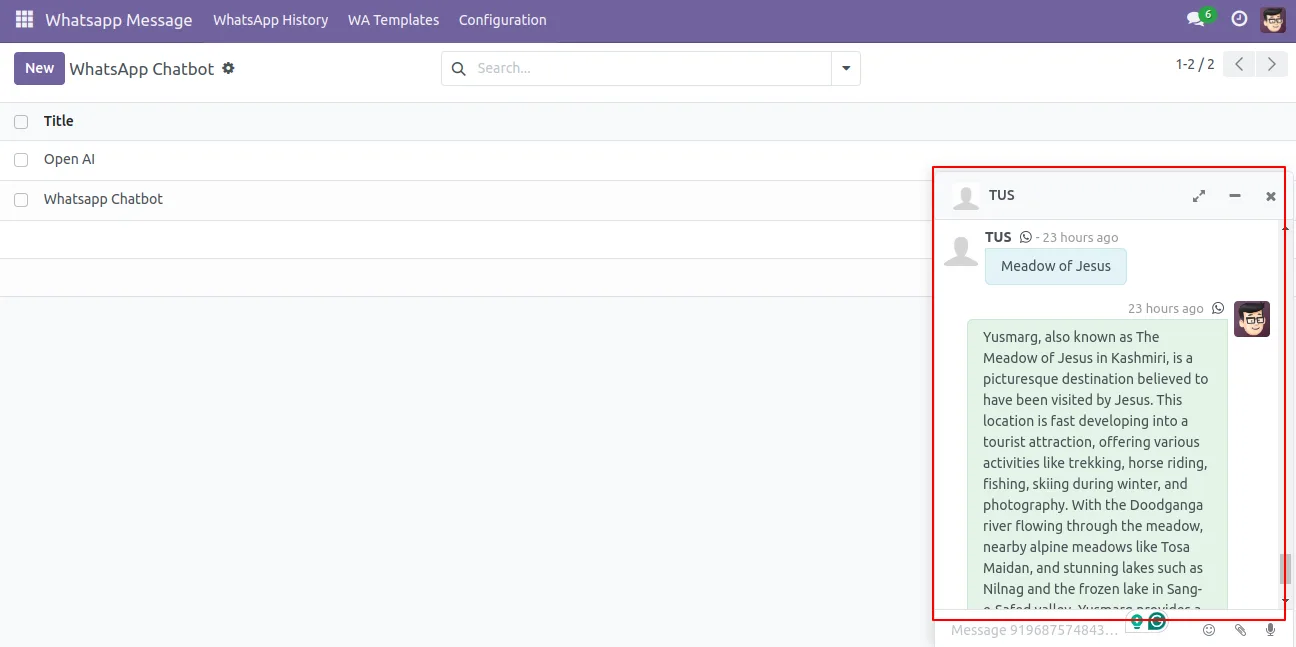Open WA Templates menu
Viewport: 1296px width, 647px height.
pos(393,20)
